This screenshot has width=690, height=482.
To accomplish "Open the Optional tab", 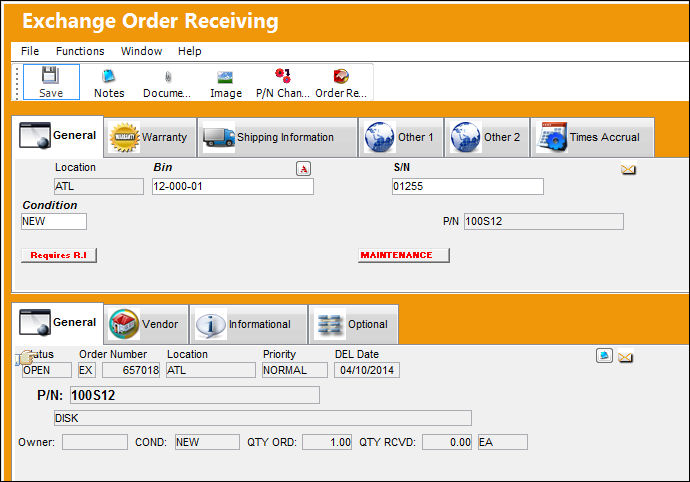I will pyautogui.click(x=353, y=324).
